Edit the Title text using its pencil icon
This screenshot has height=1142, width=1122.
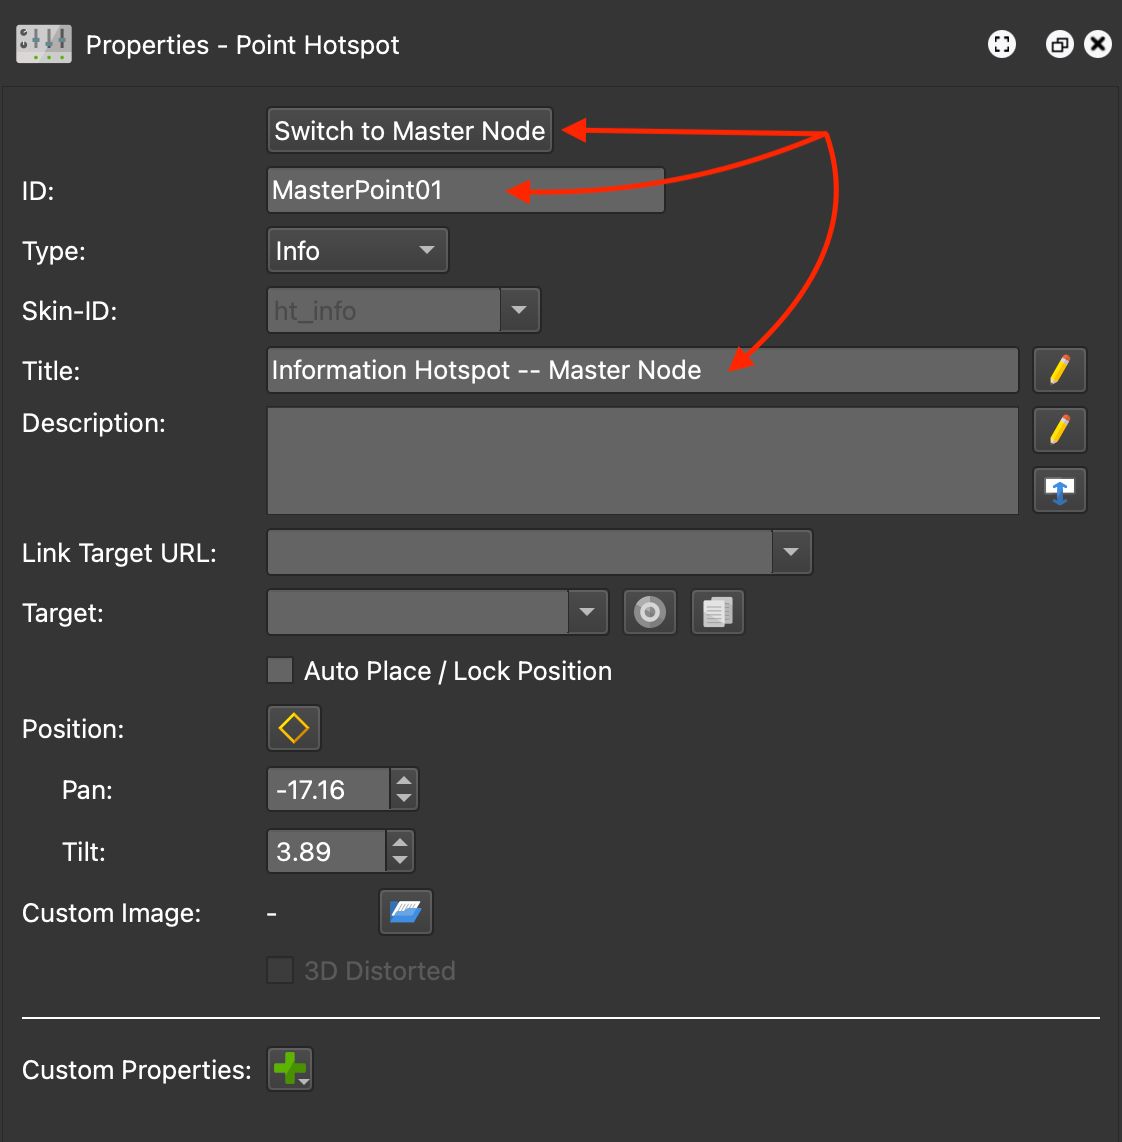(1059, 370)
